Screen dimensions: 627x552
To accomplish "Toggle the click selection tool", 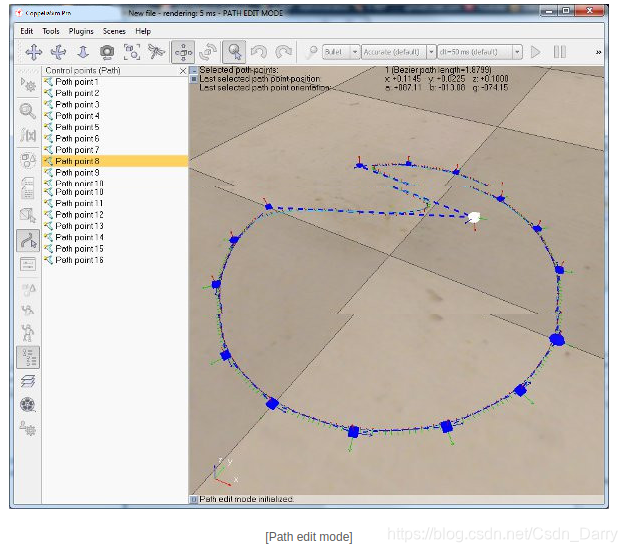I will click(234, 52).
